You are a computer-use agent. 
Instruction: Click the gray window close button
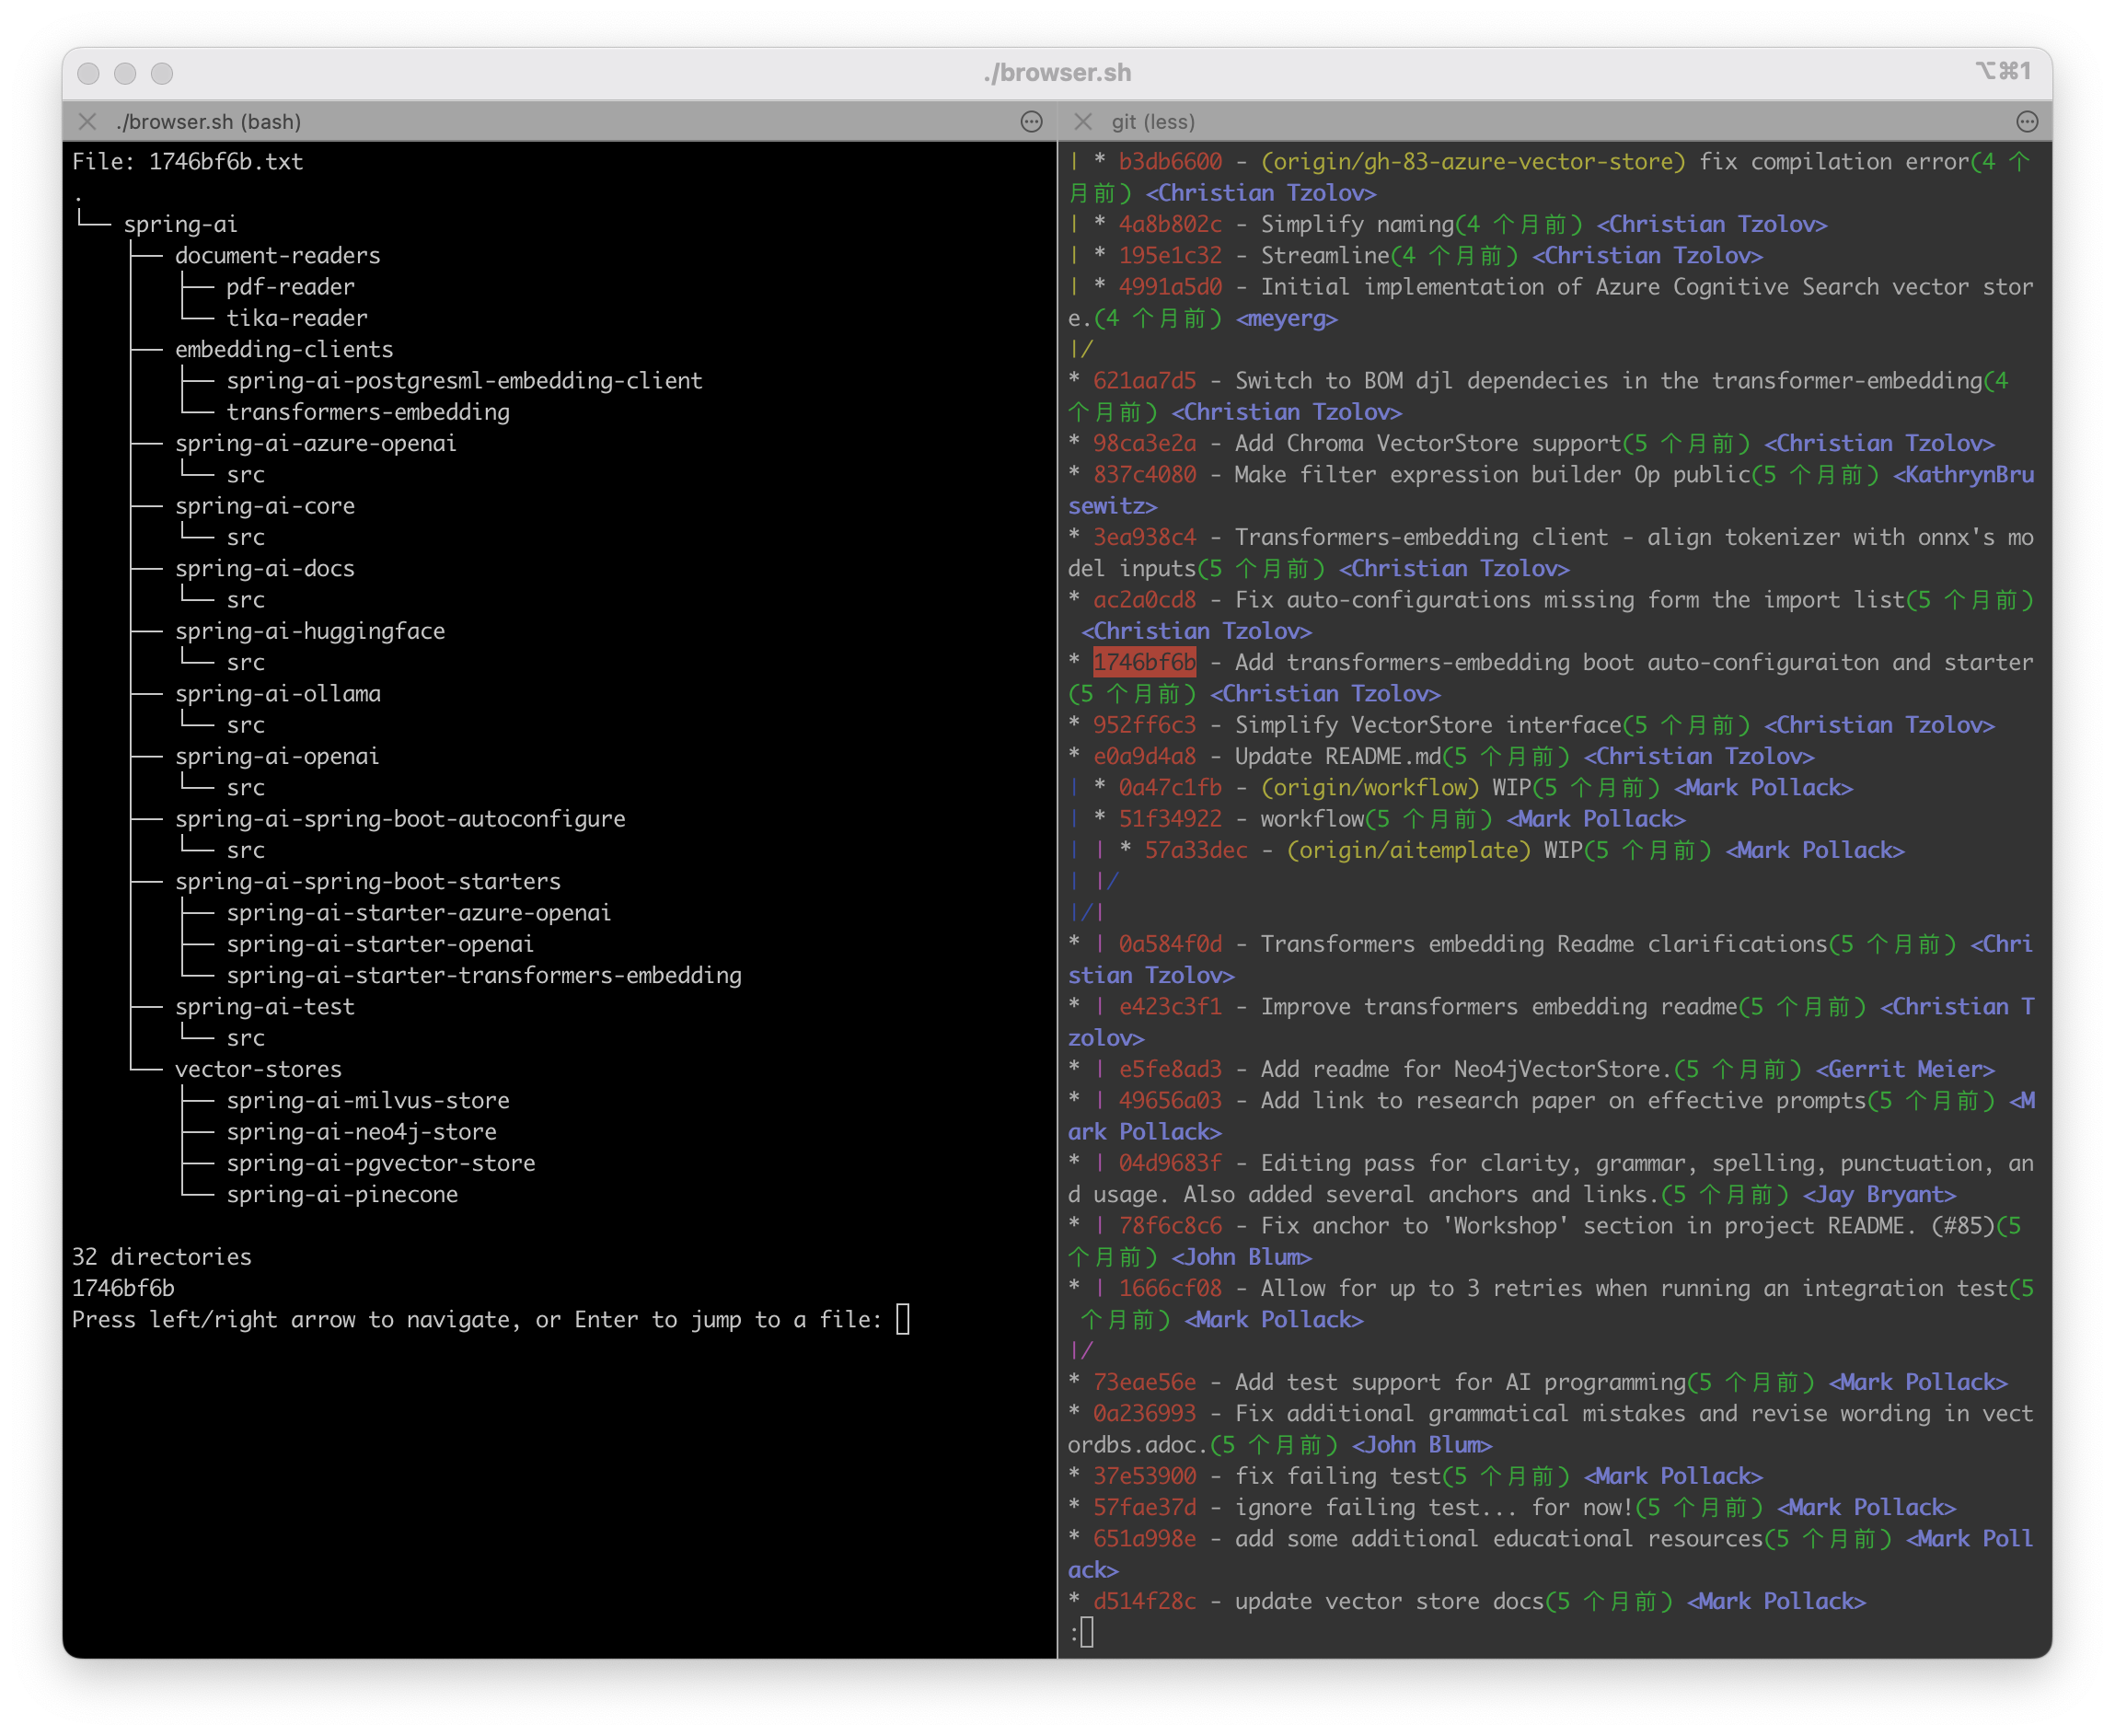tap(88, 73)
